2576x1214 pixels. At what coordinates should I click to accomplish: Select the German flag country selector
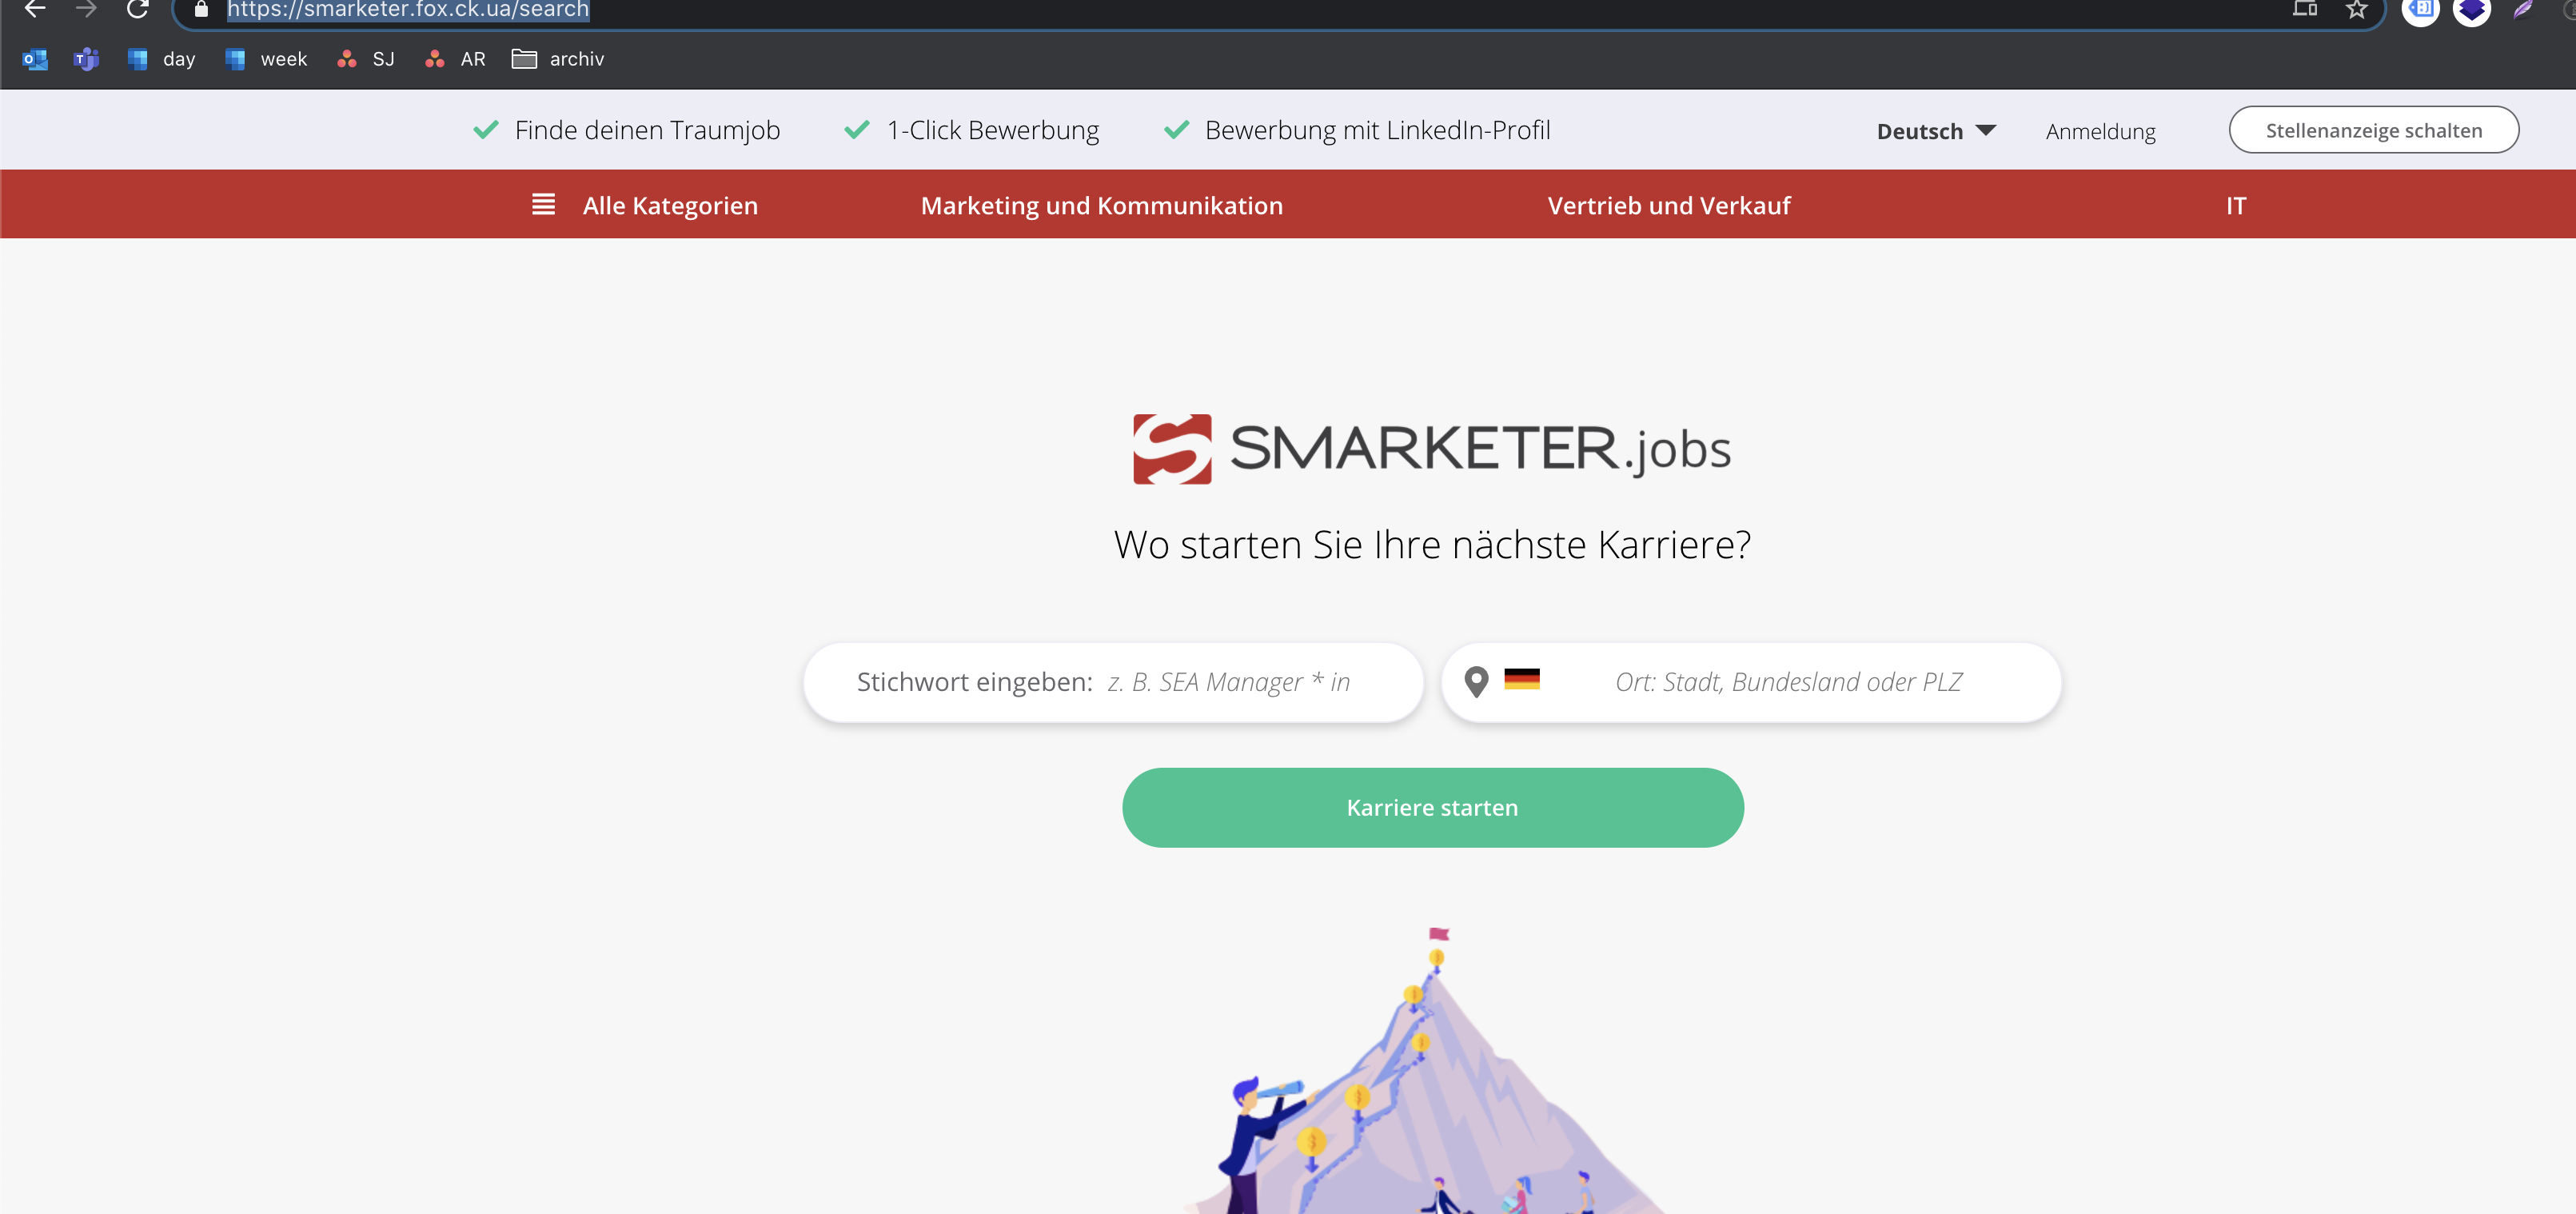pyautogui.click(x=1521, y=679)
